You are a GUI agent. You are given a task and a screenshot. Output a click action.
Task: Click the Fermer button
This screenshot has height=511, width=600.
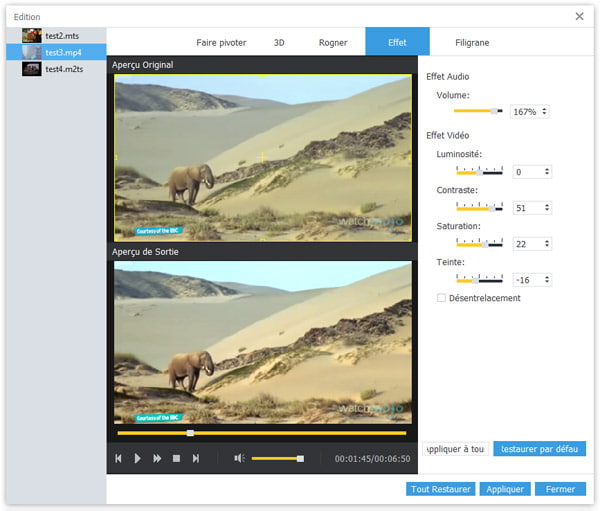[x=560, y=489]
